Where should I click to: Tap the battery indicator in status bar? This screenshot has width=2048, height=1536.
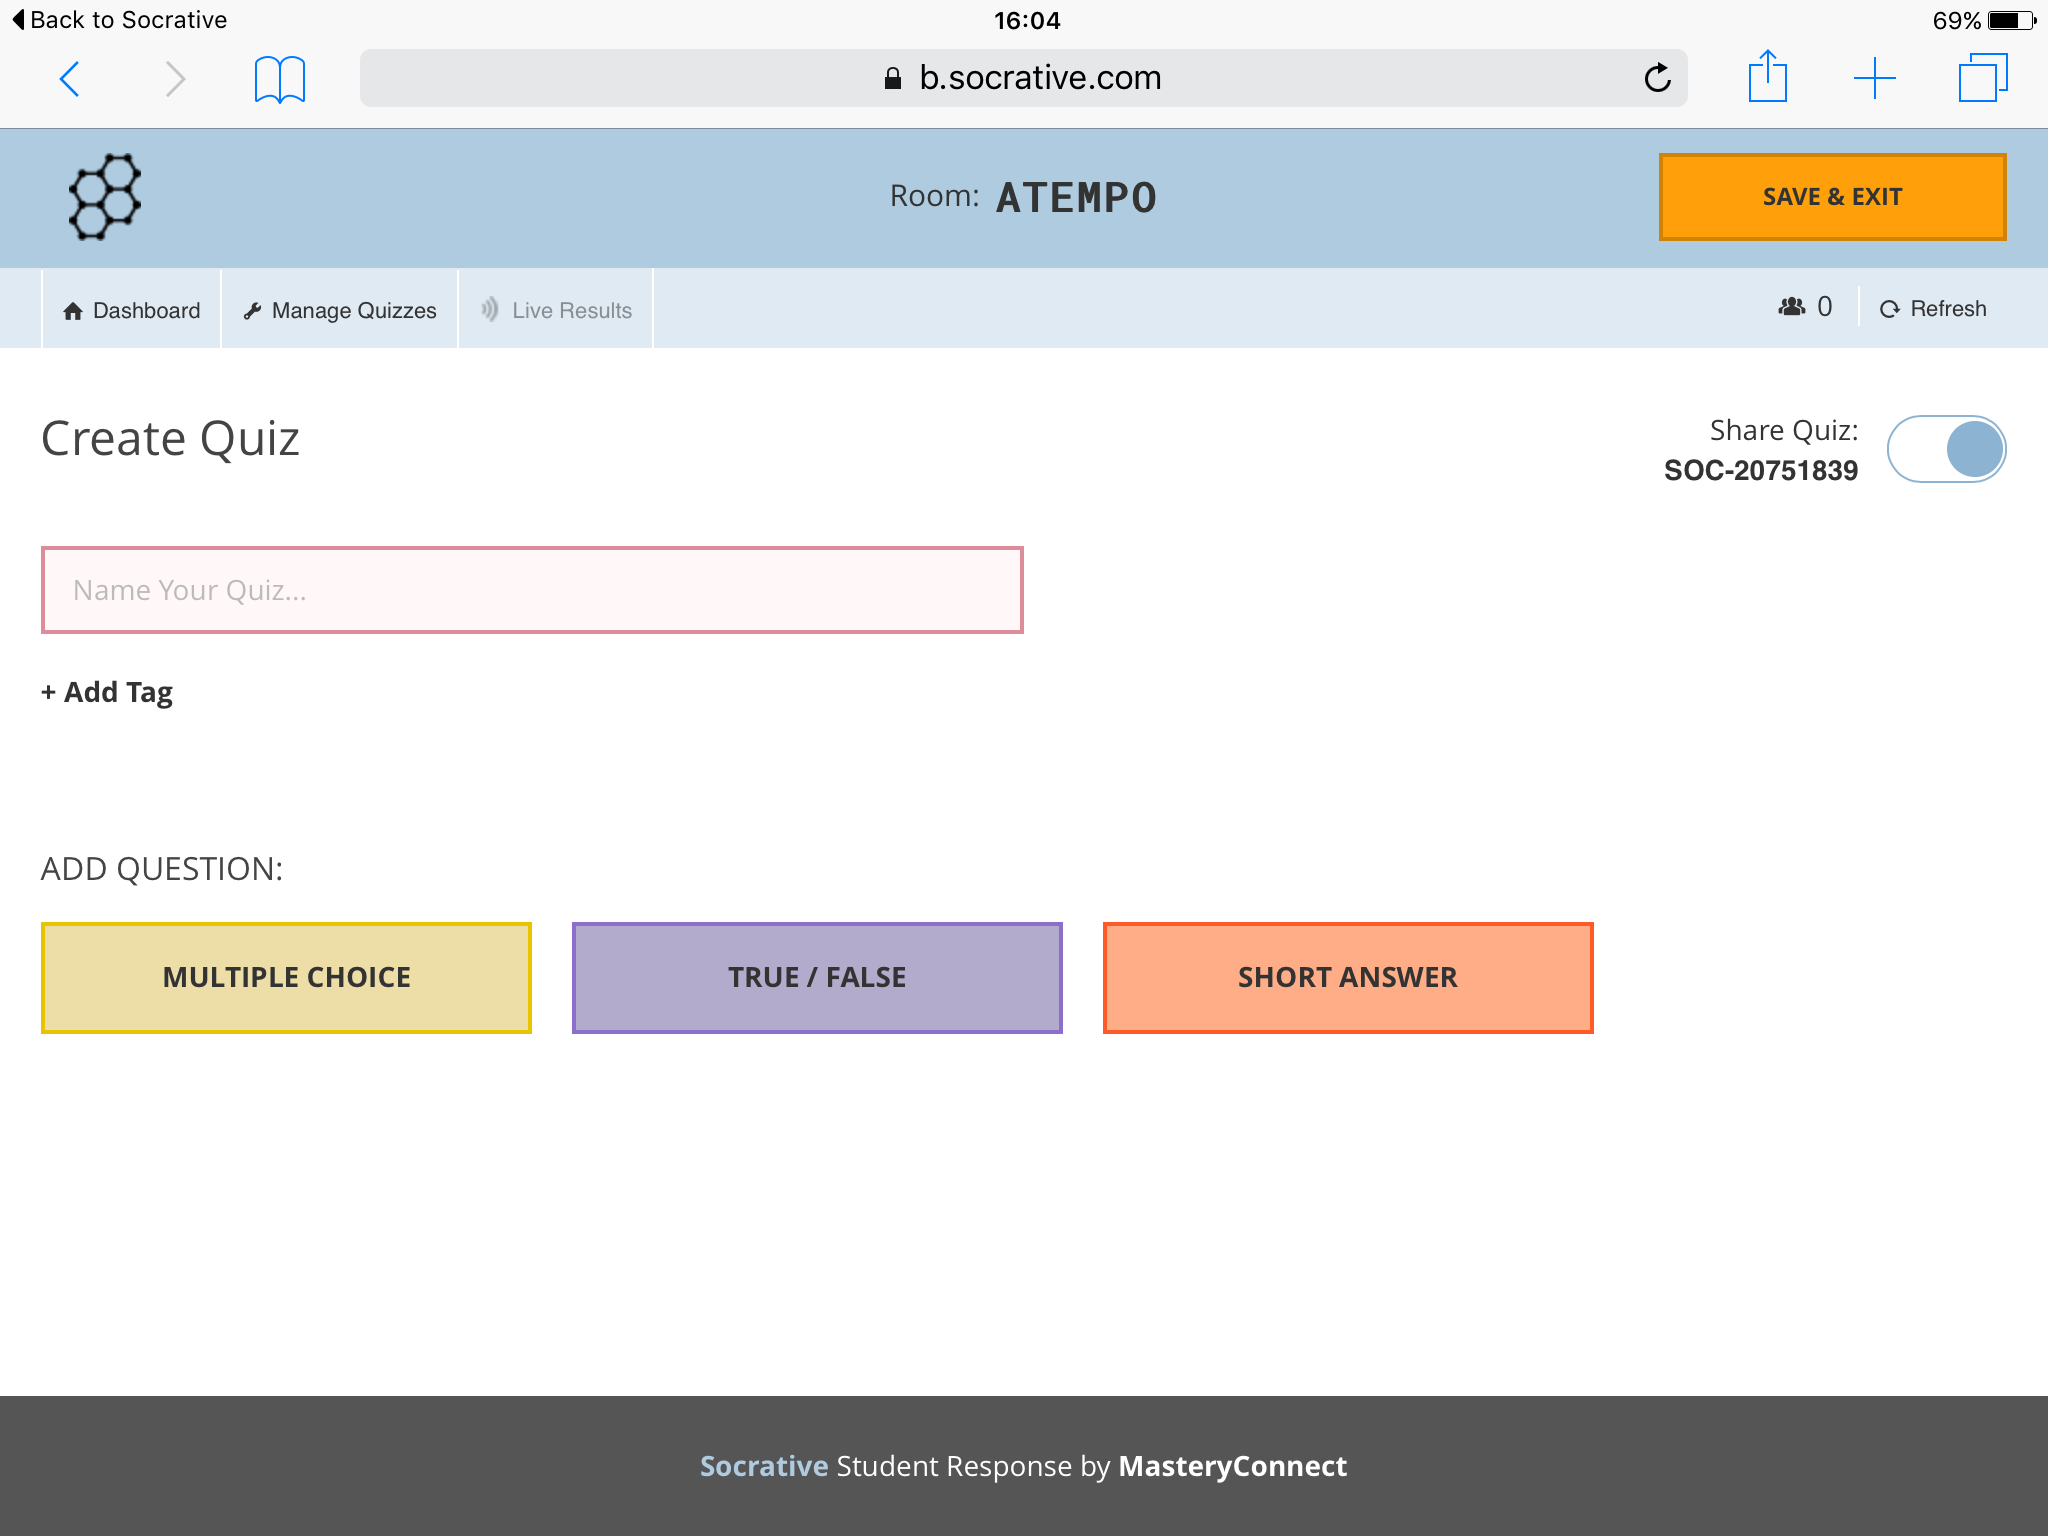pos(2012,20)
